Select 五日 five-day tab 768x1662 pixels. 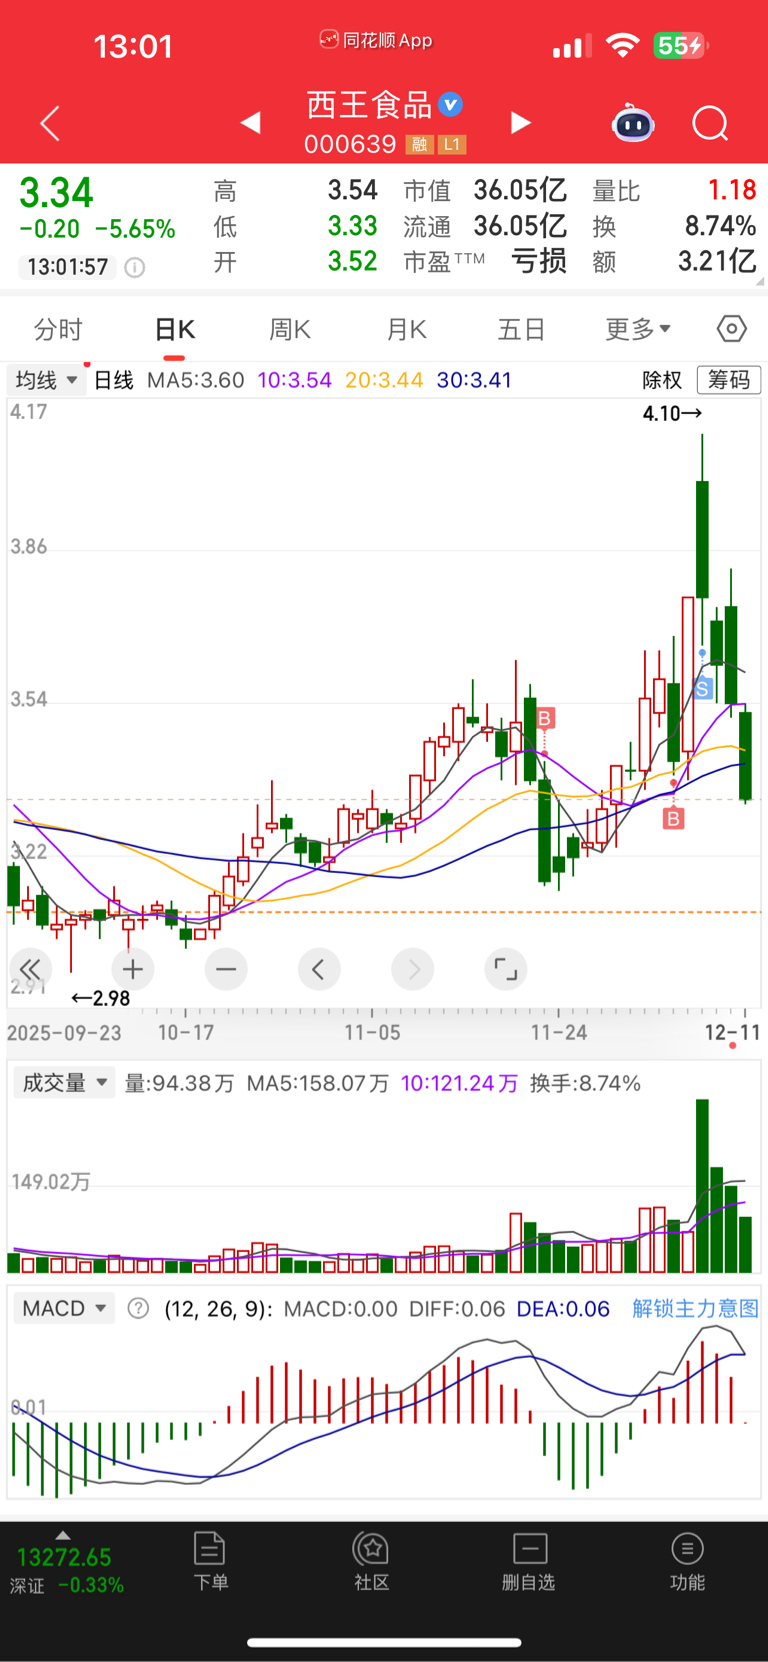point(521,329)
